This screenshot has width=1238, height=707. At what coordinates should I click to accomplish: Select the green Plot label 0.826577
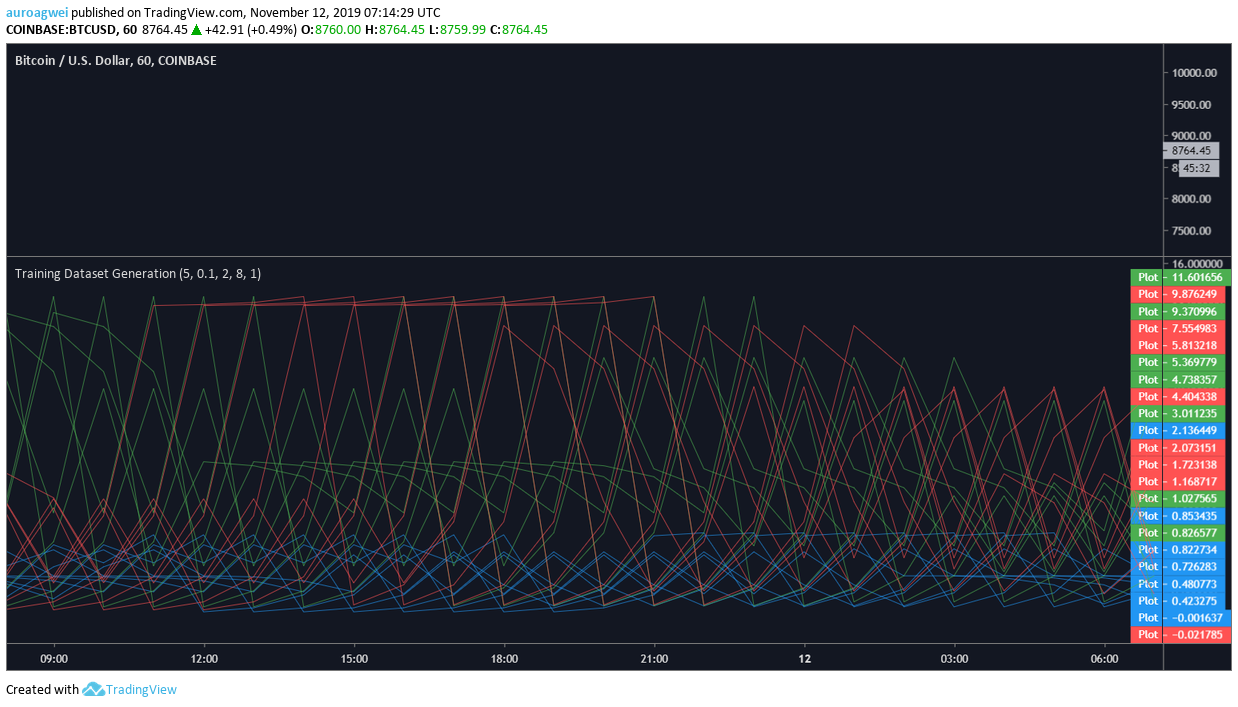1177,532
